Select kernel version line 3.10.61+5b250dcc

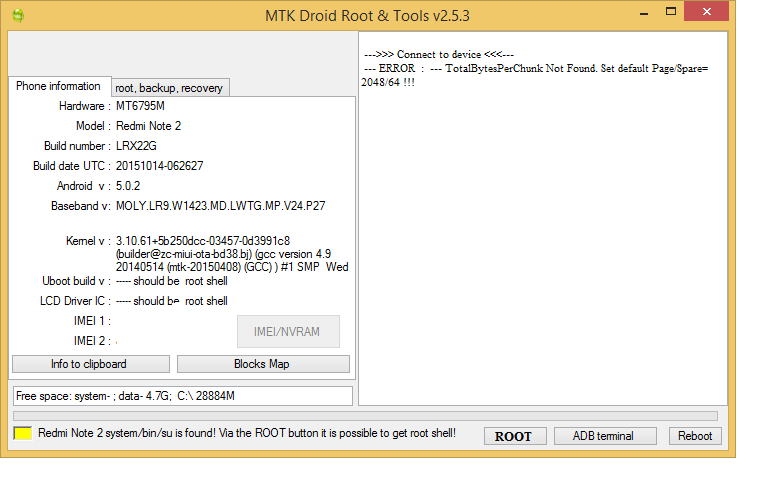203,241
